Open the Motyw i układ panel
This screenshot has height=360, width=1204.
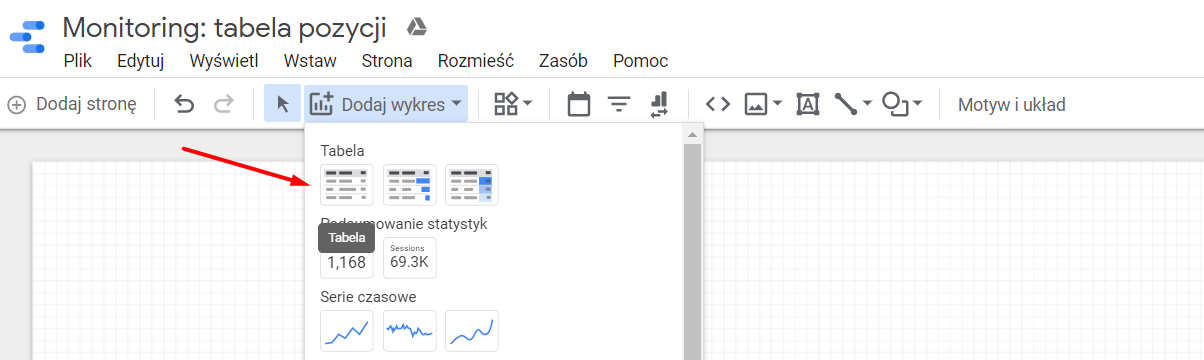pos(1012,104)
